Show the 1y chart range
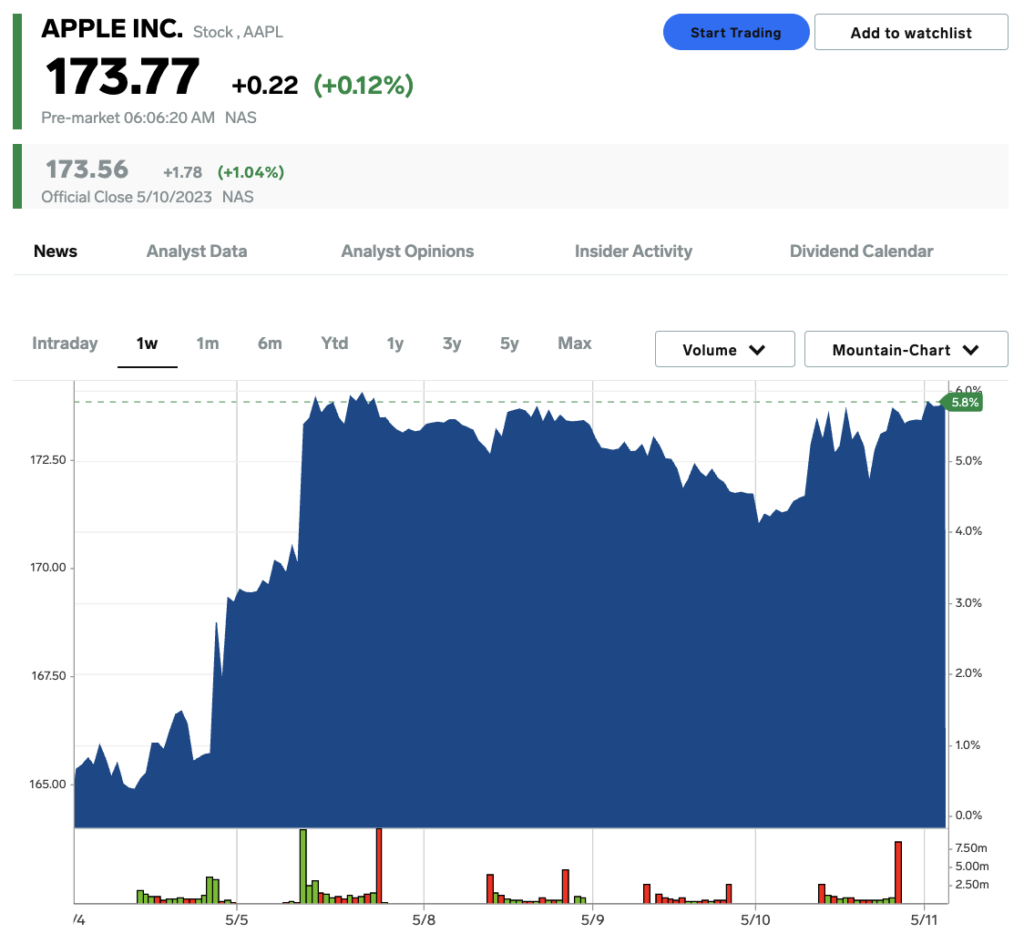The image size is (1024, 944). 395,343
